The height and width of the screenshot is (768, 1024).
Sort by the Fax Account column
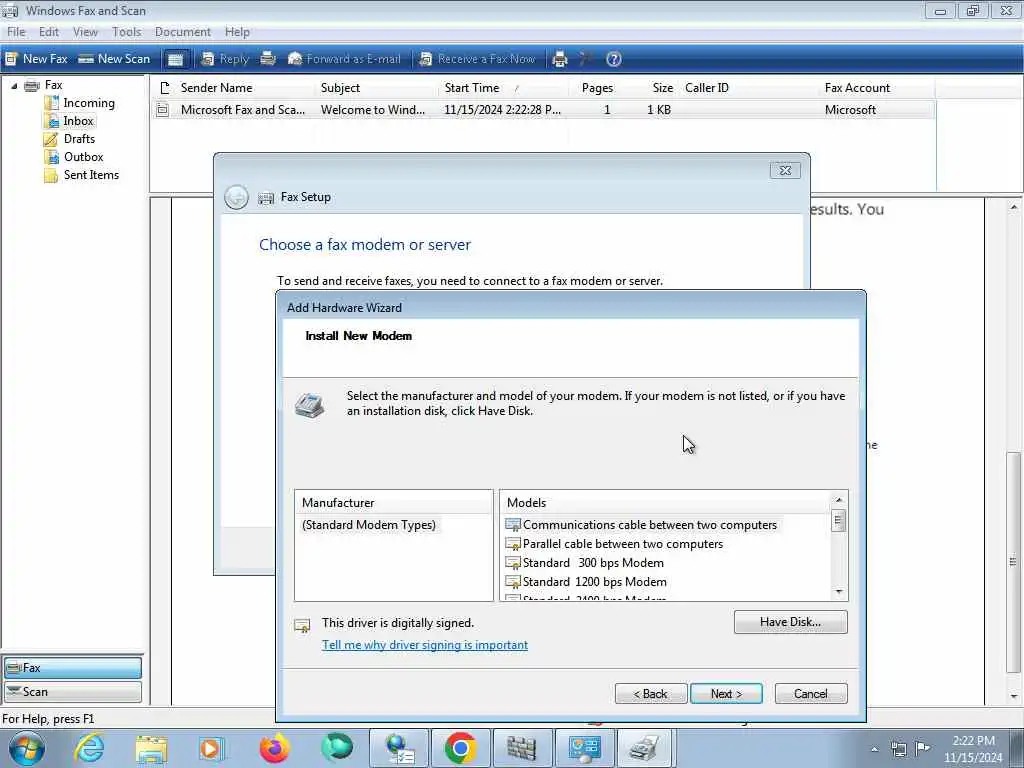coord(876,88)
